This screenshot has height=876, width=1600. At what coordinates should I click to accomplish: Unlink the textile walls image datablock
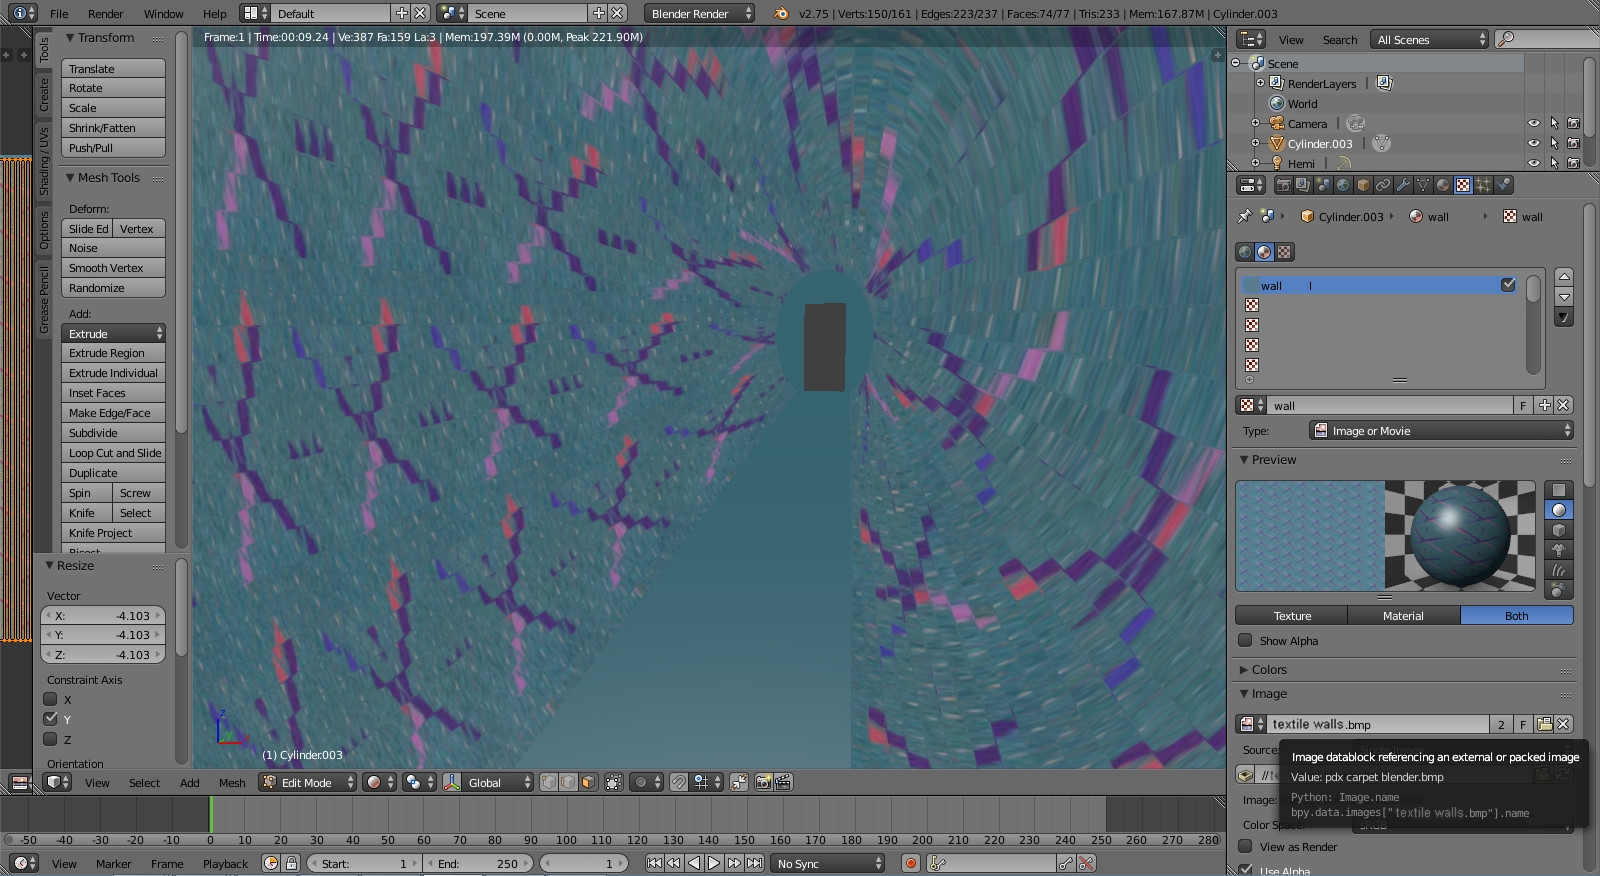point(1564,724)
